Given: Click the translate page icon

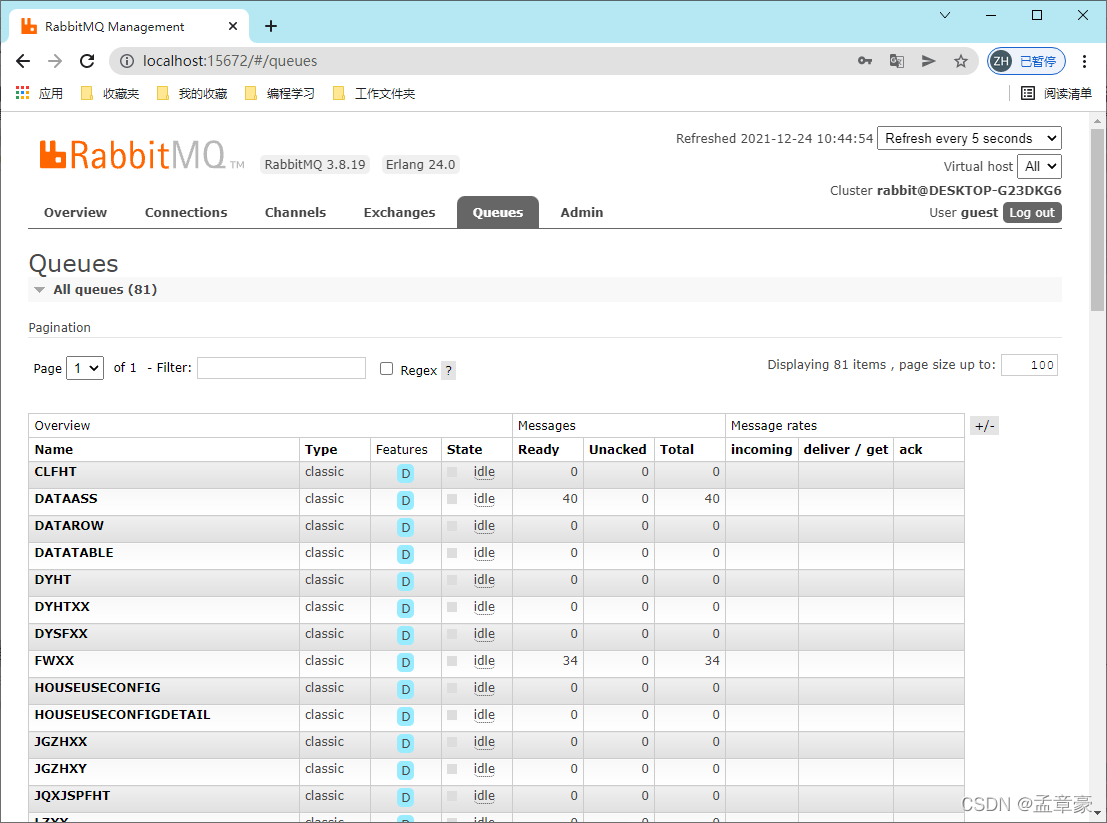Looking at the screenshot, I should point(897,61).
